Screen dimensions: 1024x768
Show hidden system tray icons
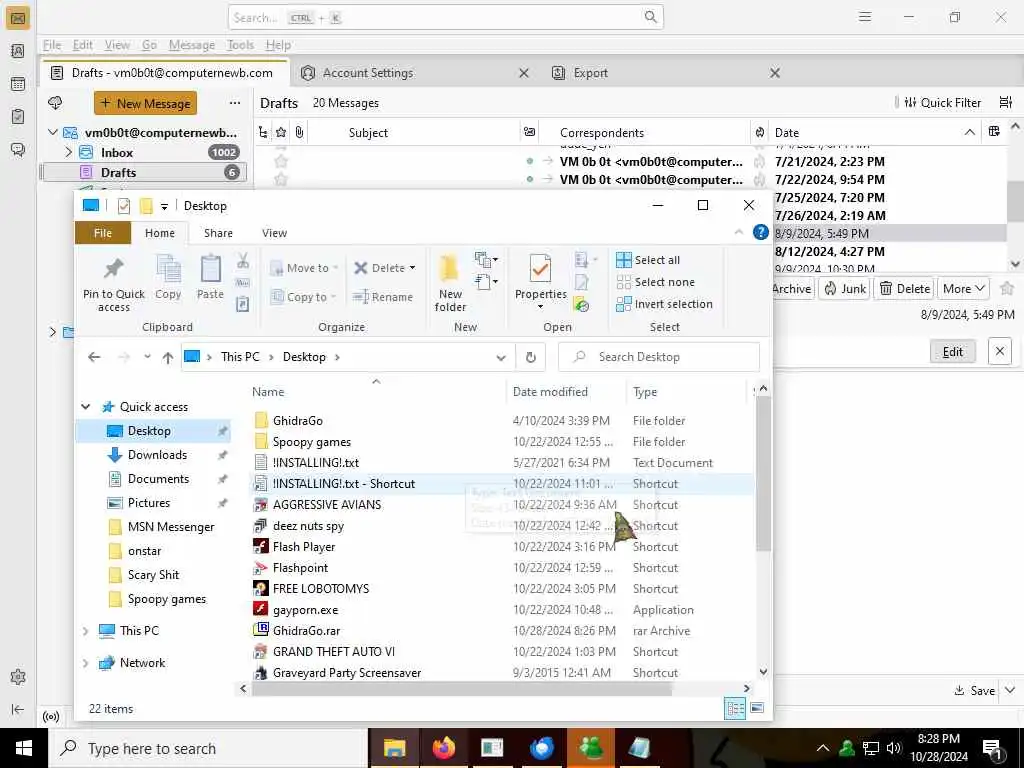(x=823, y=748)
